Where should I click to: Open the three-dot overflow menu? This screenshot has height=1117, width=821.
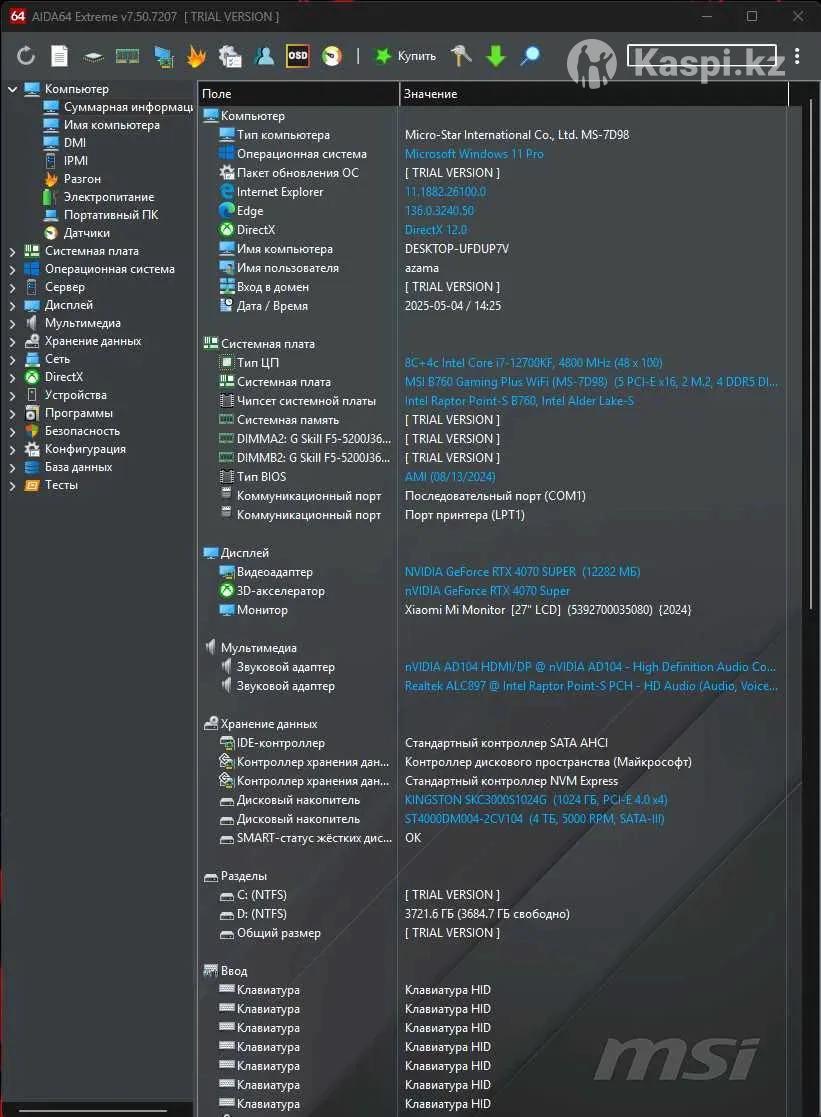(x=797, y=56)
